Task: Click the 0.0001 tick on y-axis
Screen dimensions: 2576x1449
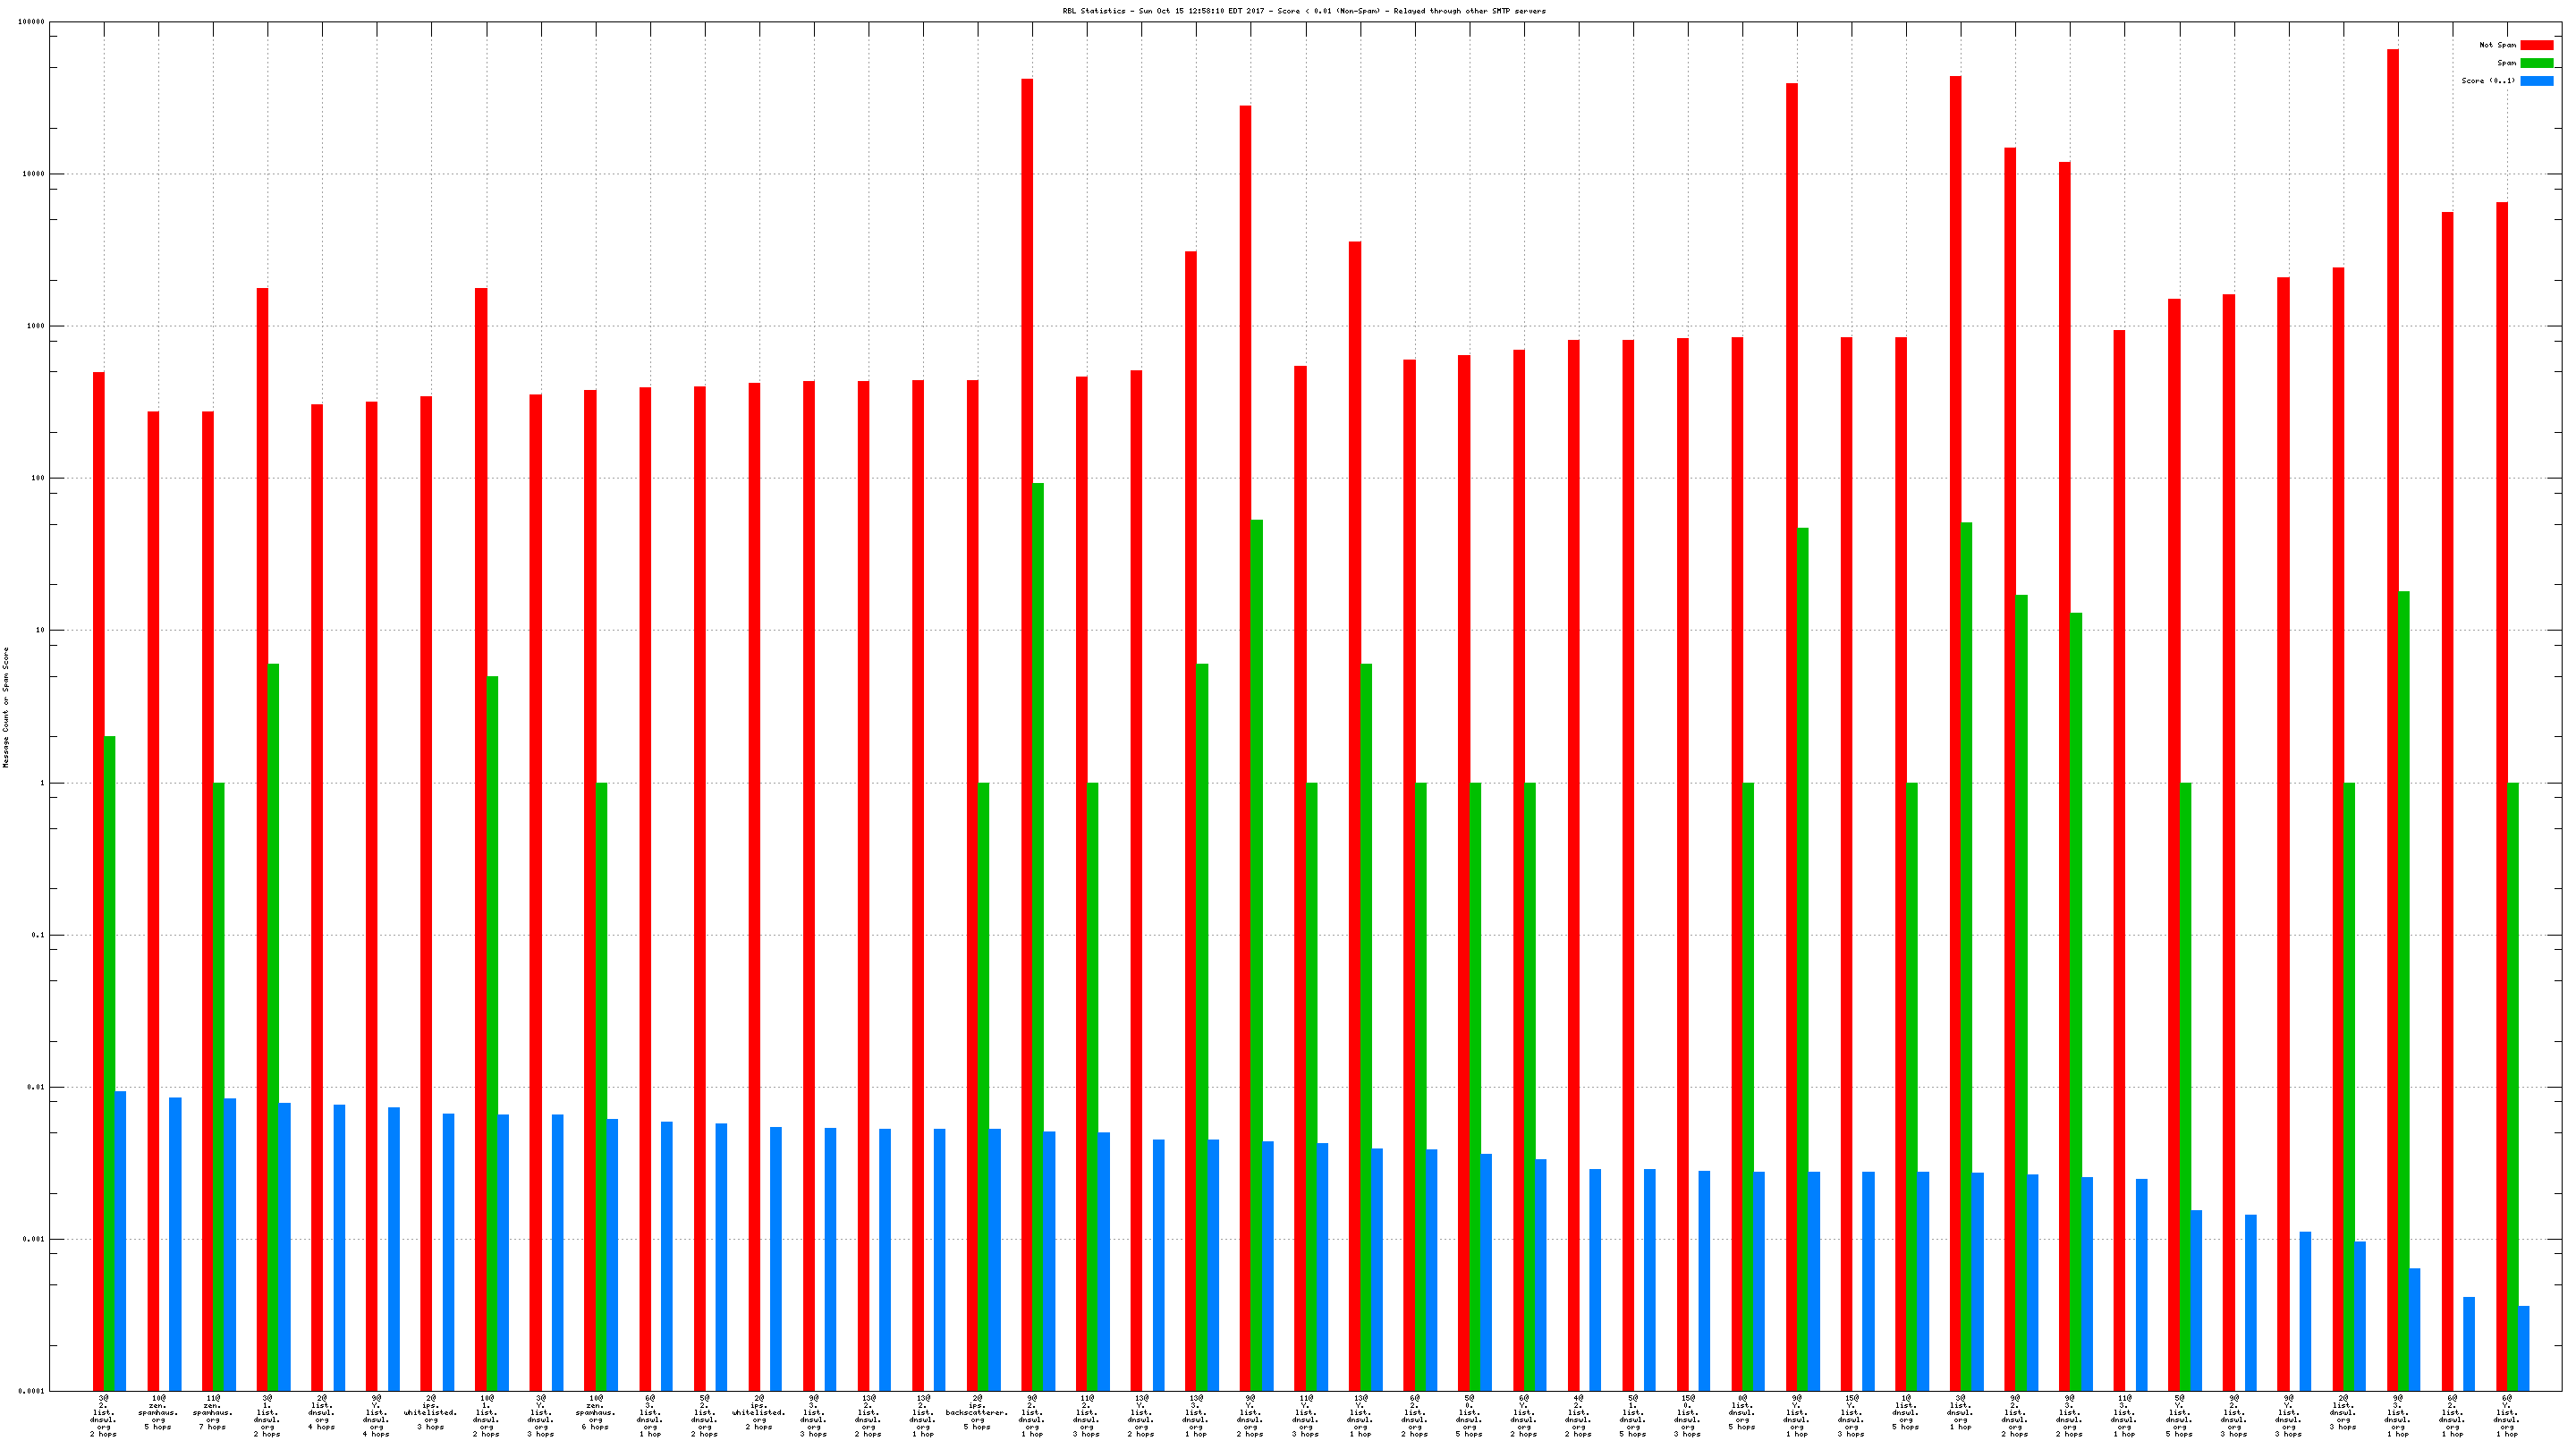Action: click(32, 1391)
